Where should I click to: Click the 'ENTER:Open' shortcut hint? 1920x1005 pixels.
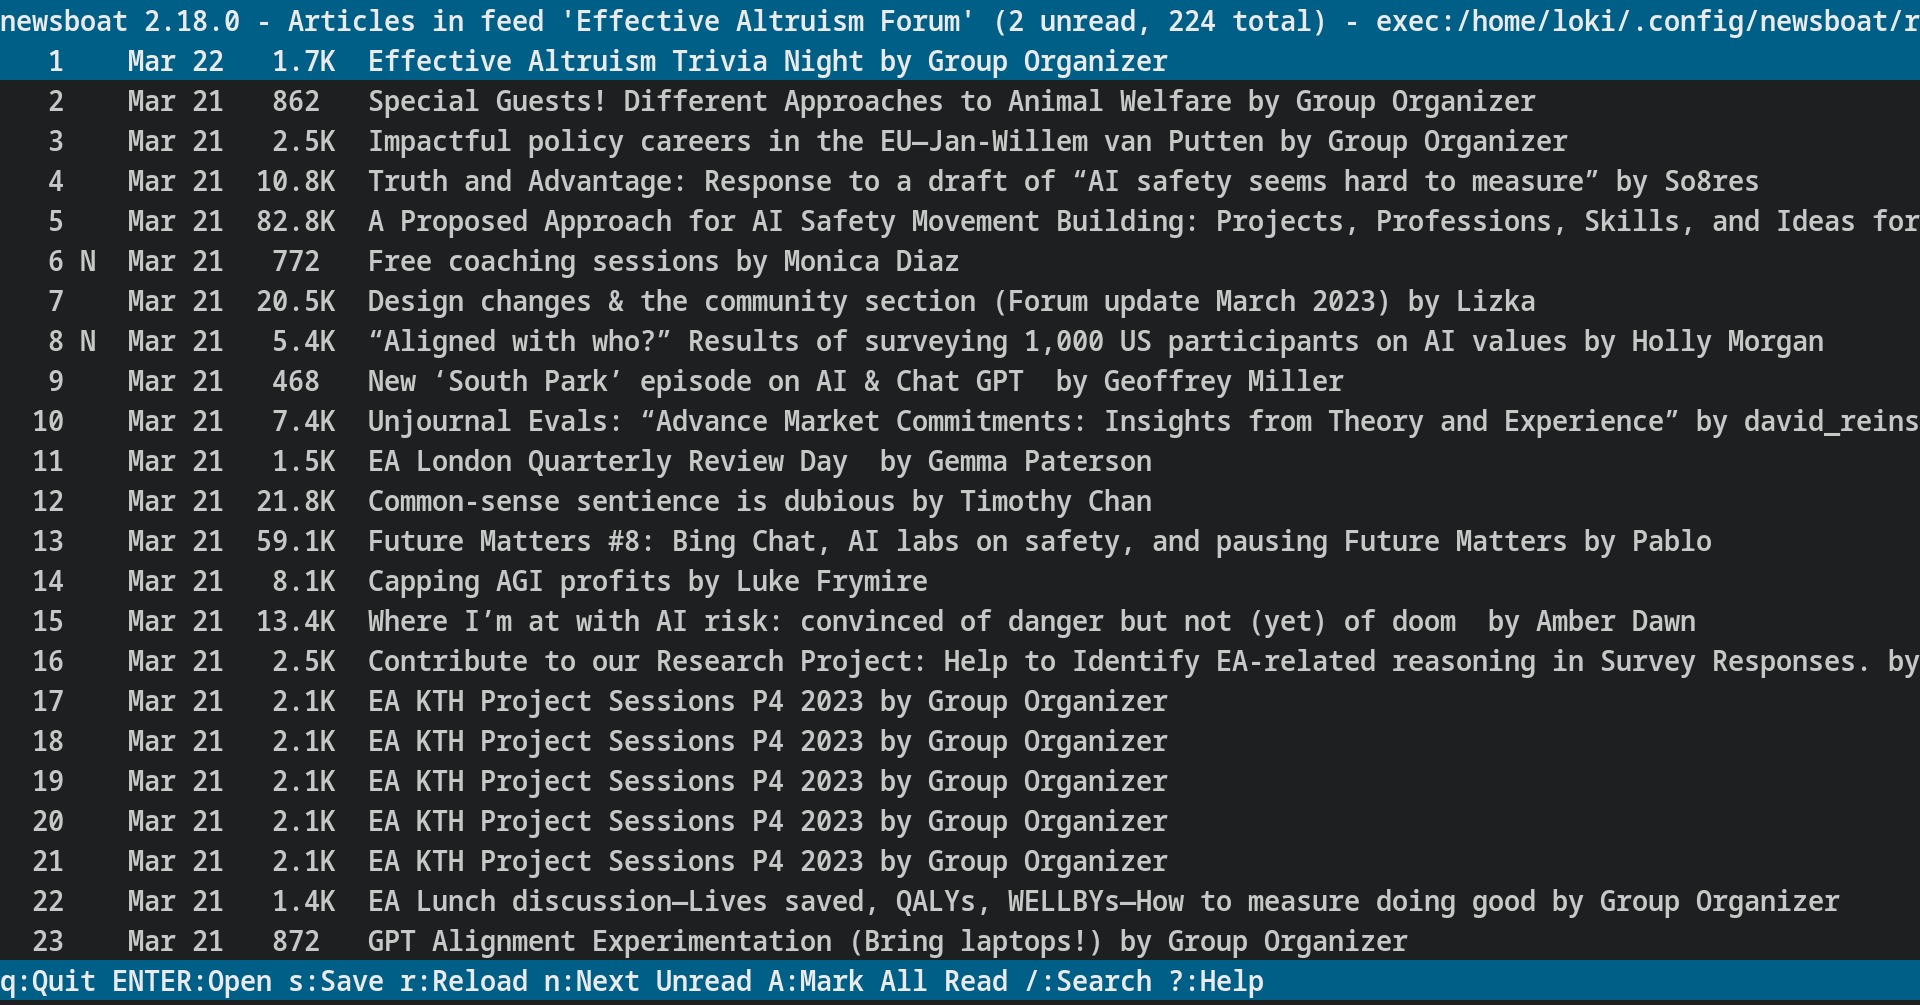192,981
